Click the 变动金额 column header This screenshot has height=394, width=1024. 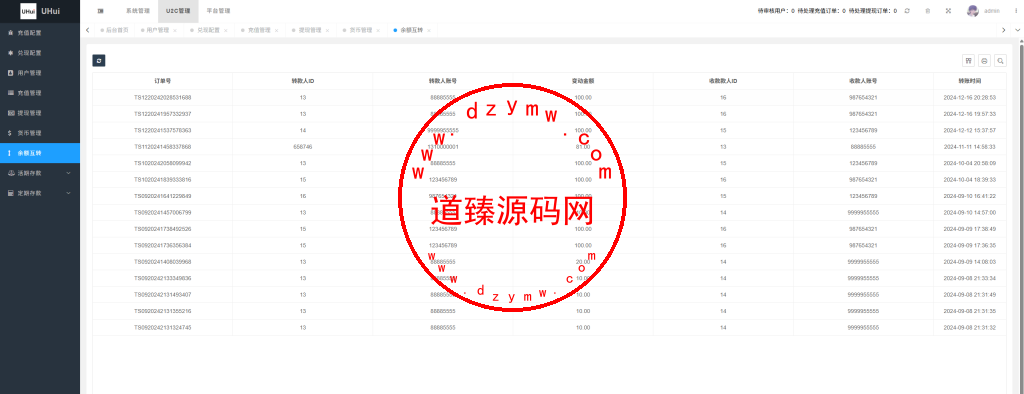(x=583, y=81)
